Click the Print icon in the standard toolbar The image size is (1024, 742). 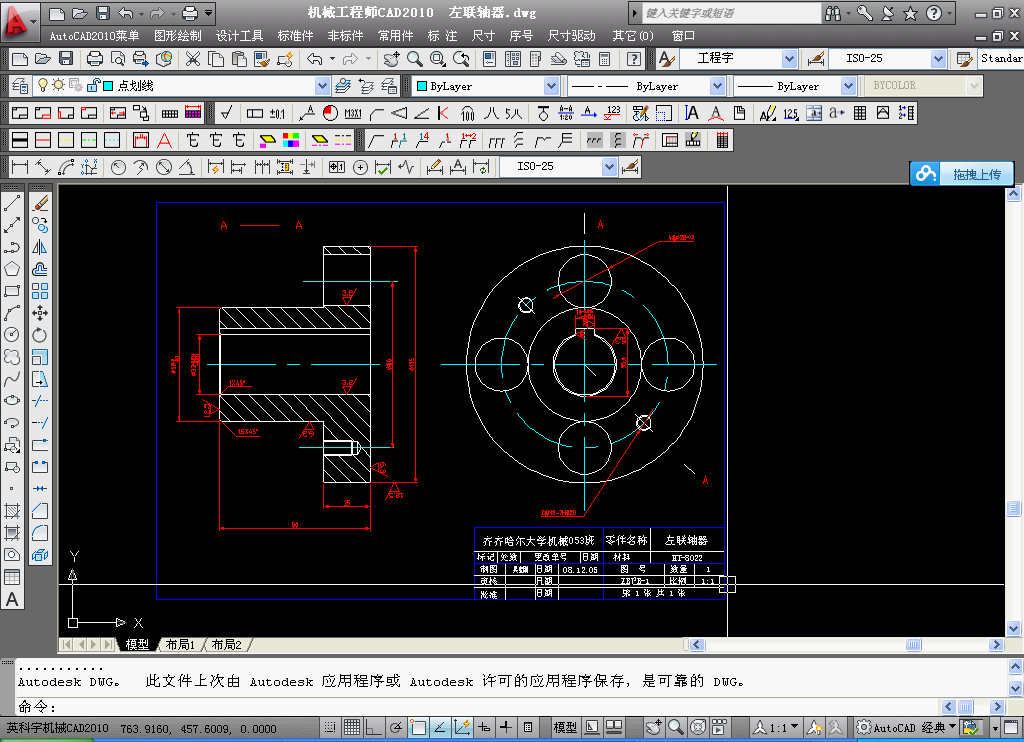[95, 59]
